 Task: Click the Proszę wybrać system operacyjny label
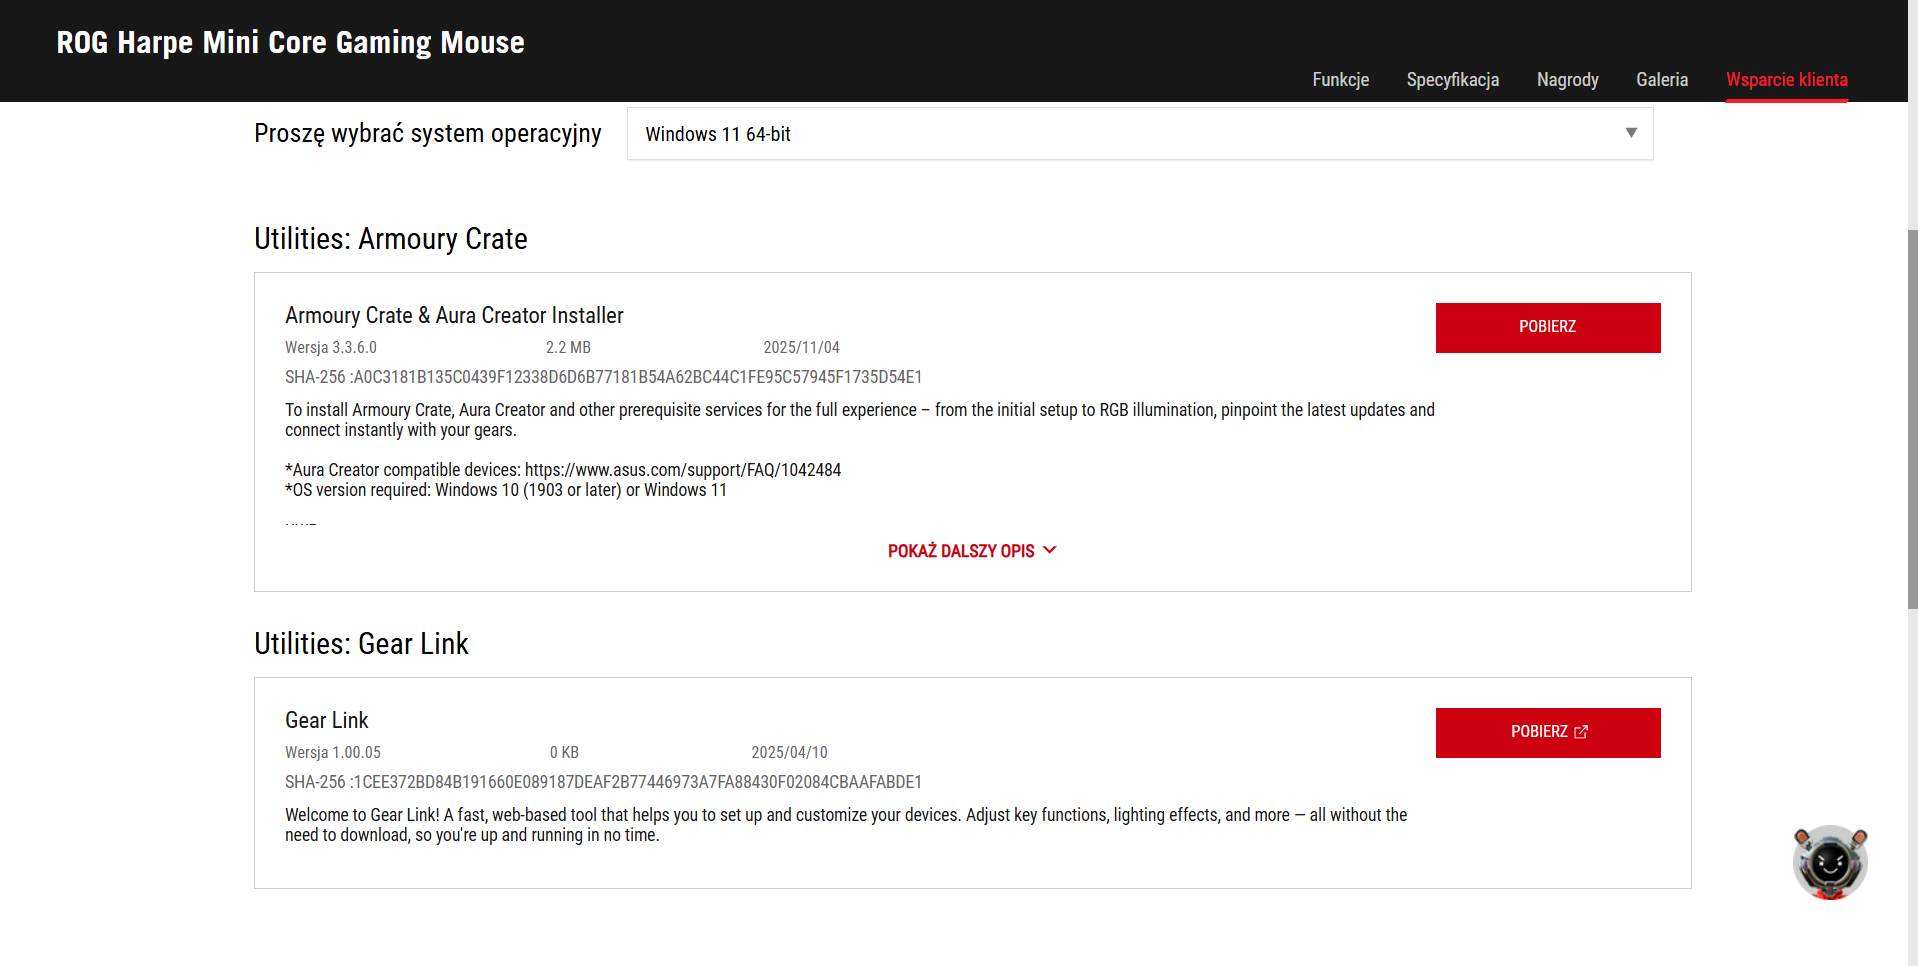pyautogui.click(x=428, y=134)
